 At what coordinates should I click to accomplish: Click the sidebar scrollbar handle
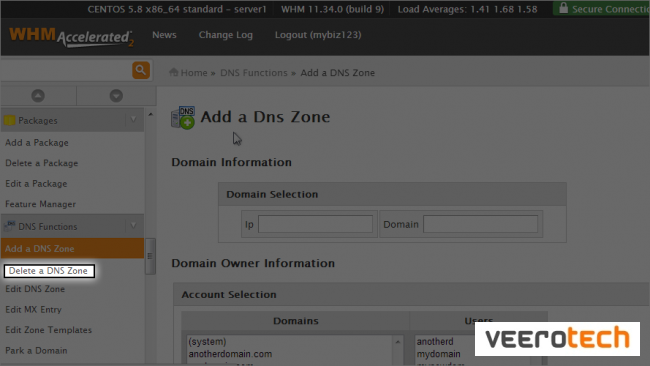150,256
